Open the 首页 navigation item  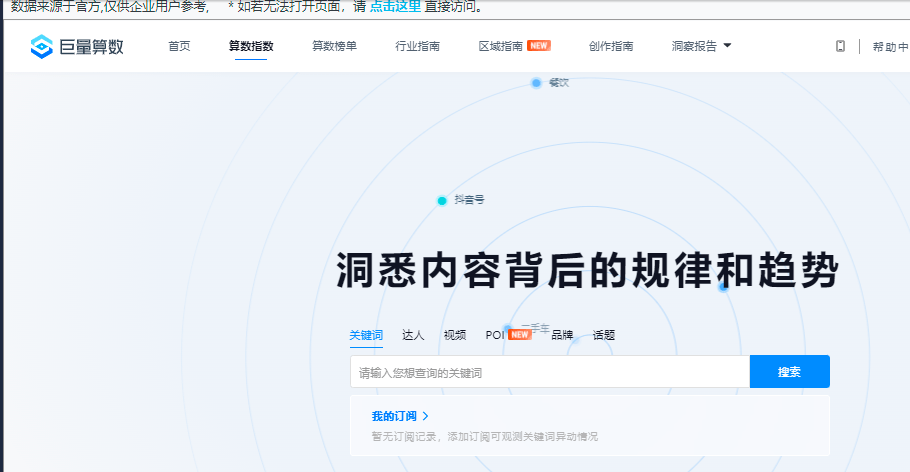pos(179,46)
